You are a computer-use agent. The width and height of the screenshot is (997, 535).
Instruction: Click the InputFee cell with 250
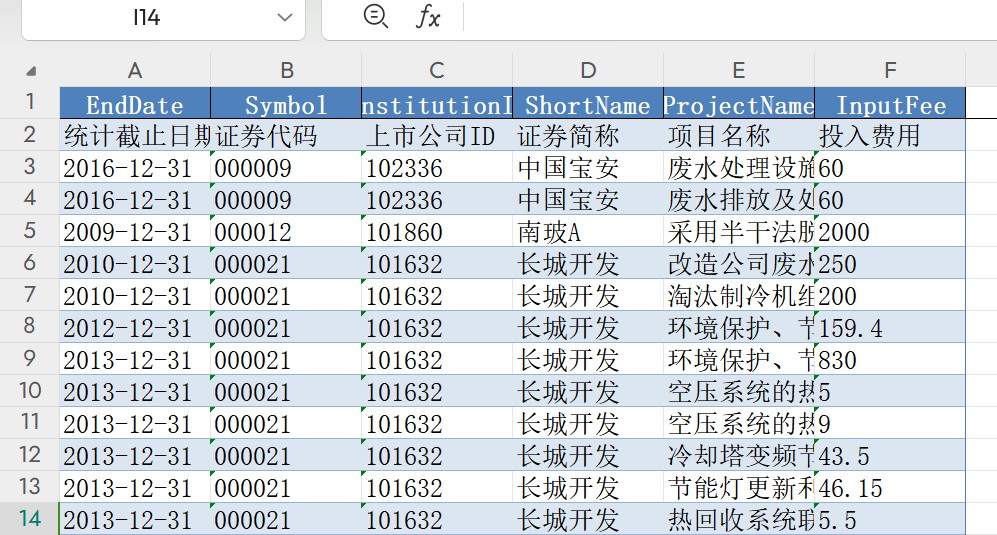pyautogui.click(x=890, y=263)
